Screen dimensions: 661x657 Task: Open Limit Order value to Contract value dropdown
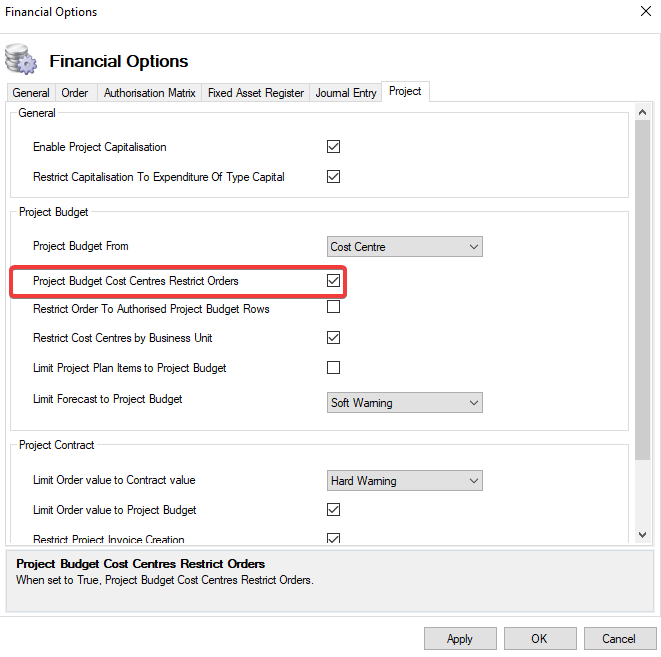click(405, 481)
